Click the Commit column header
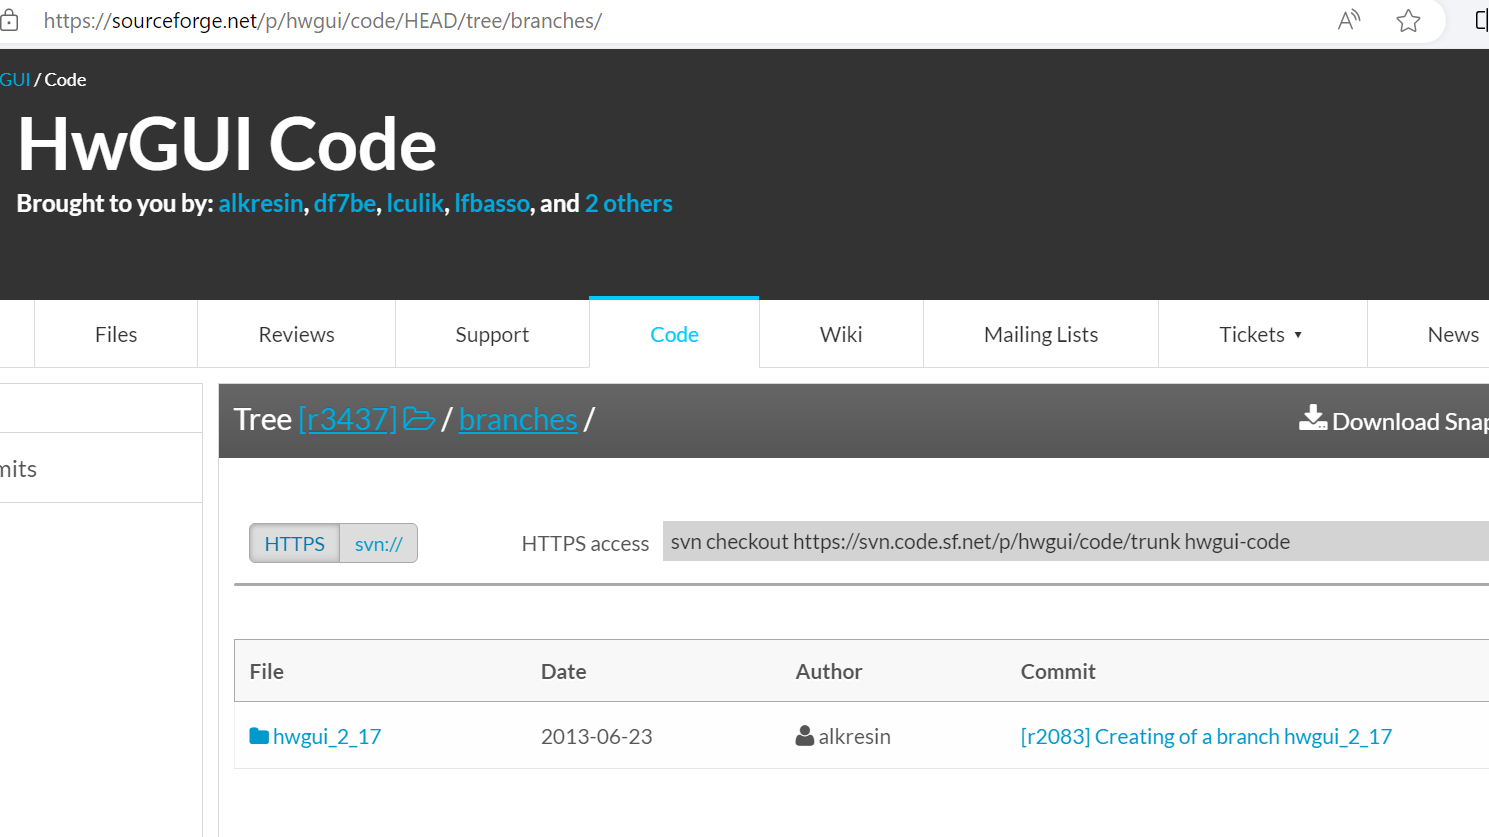Viewport: 1489px width, 837px height. click(1058, 671)
